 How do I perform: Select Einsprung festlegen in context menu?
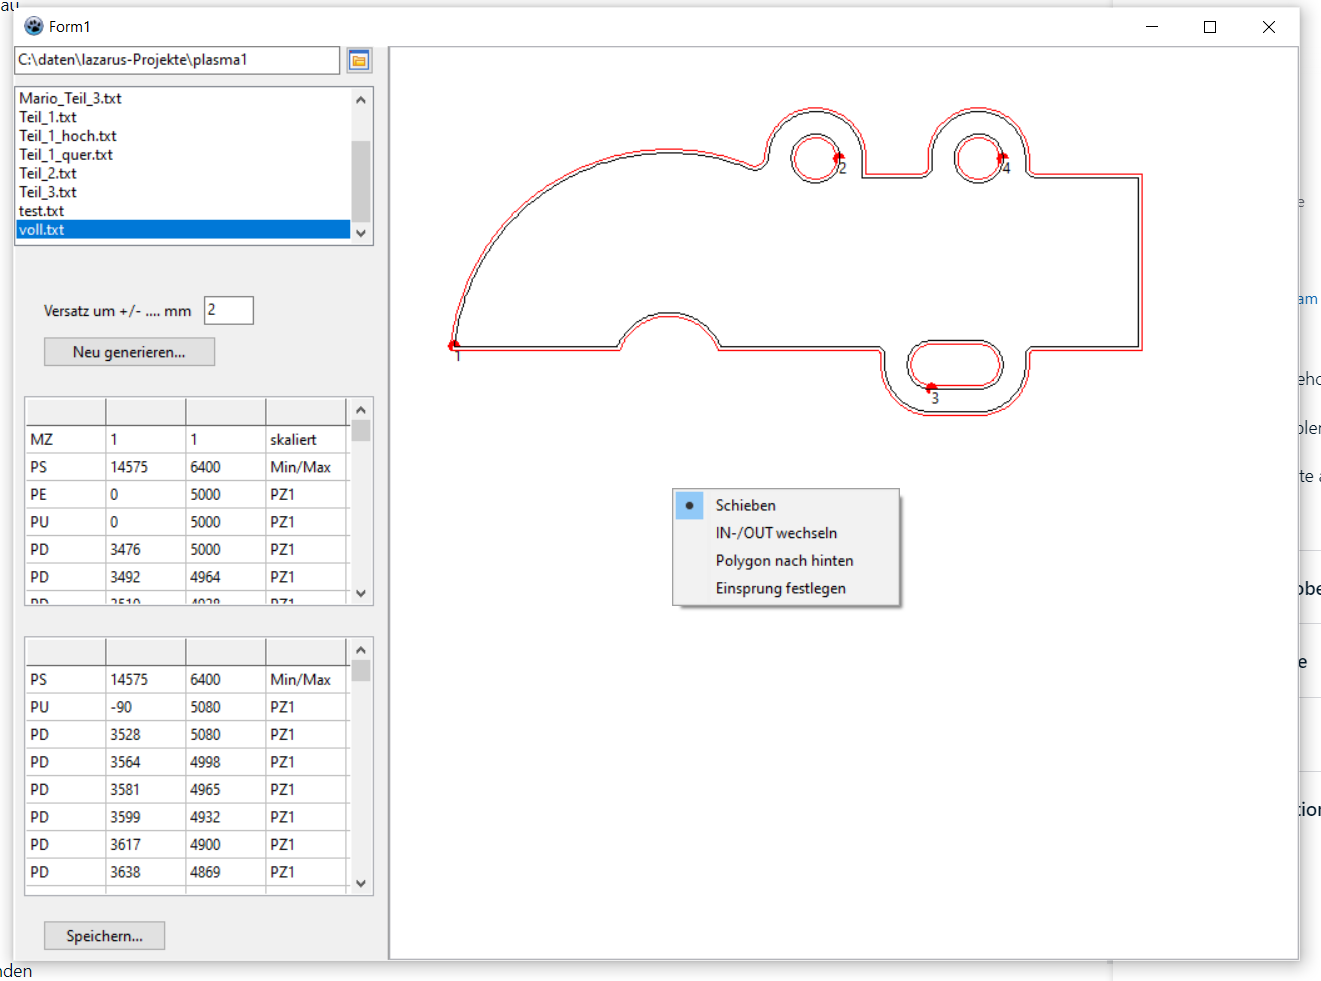(786, 588)
